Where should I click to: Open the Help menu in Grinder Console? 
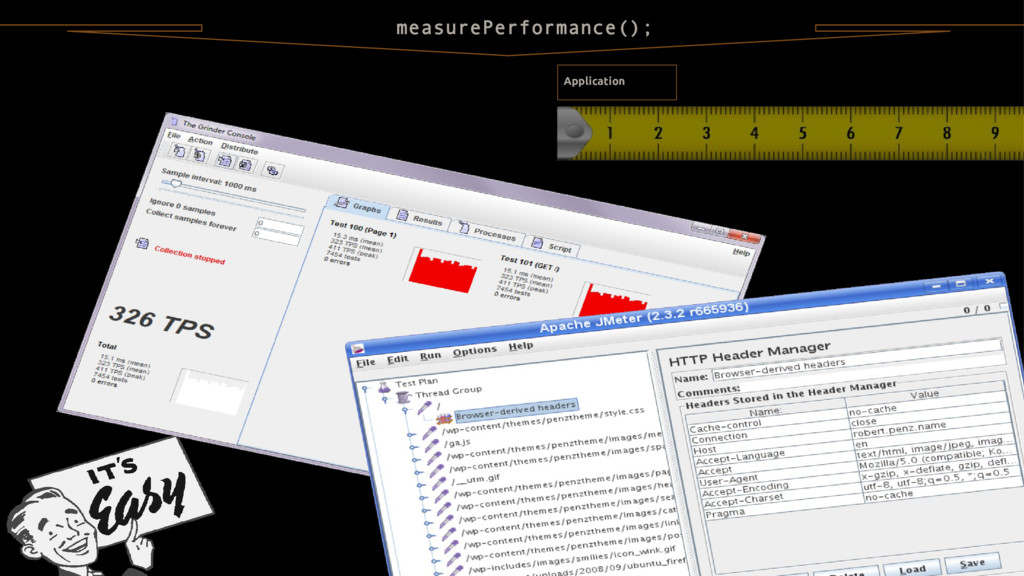741,252
